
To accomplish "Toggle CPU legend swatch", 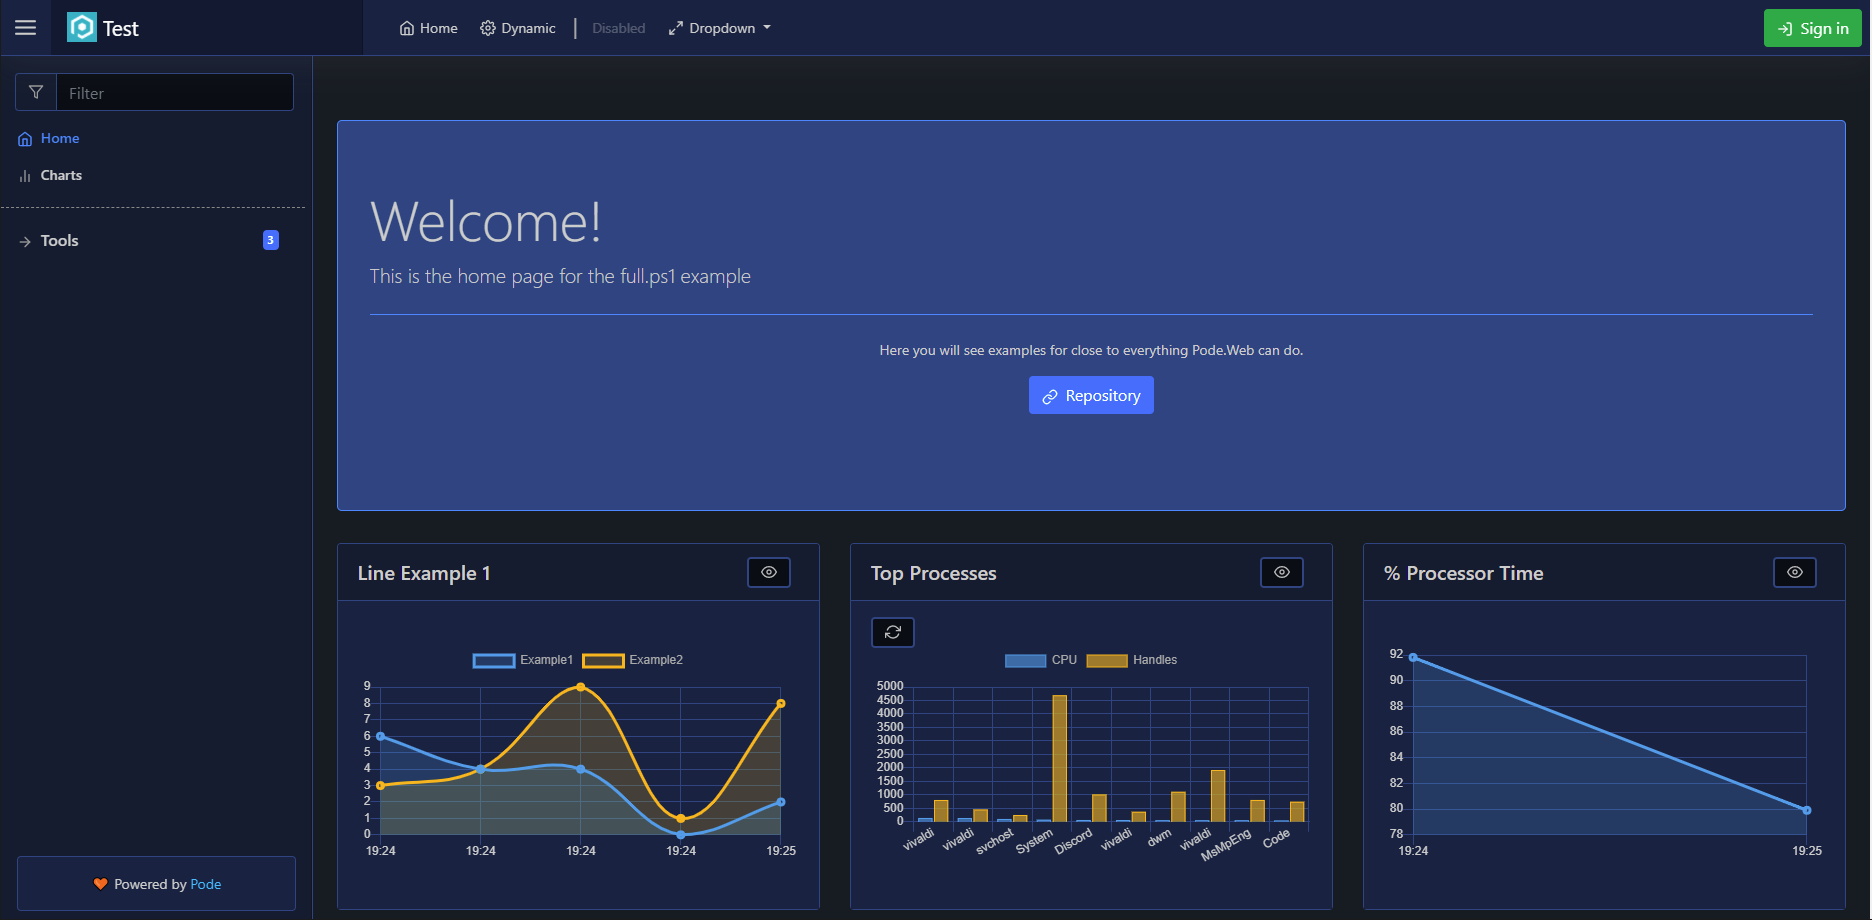I will click(x=1025, y=660).
